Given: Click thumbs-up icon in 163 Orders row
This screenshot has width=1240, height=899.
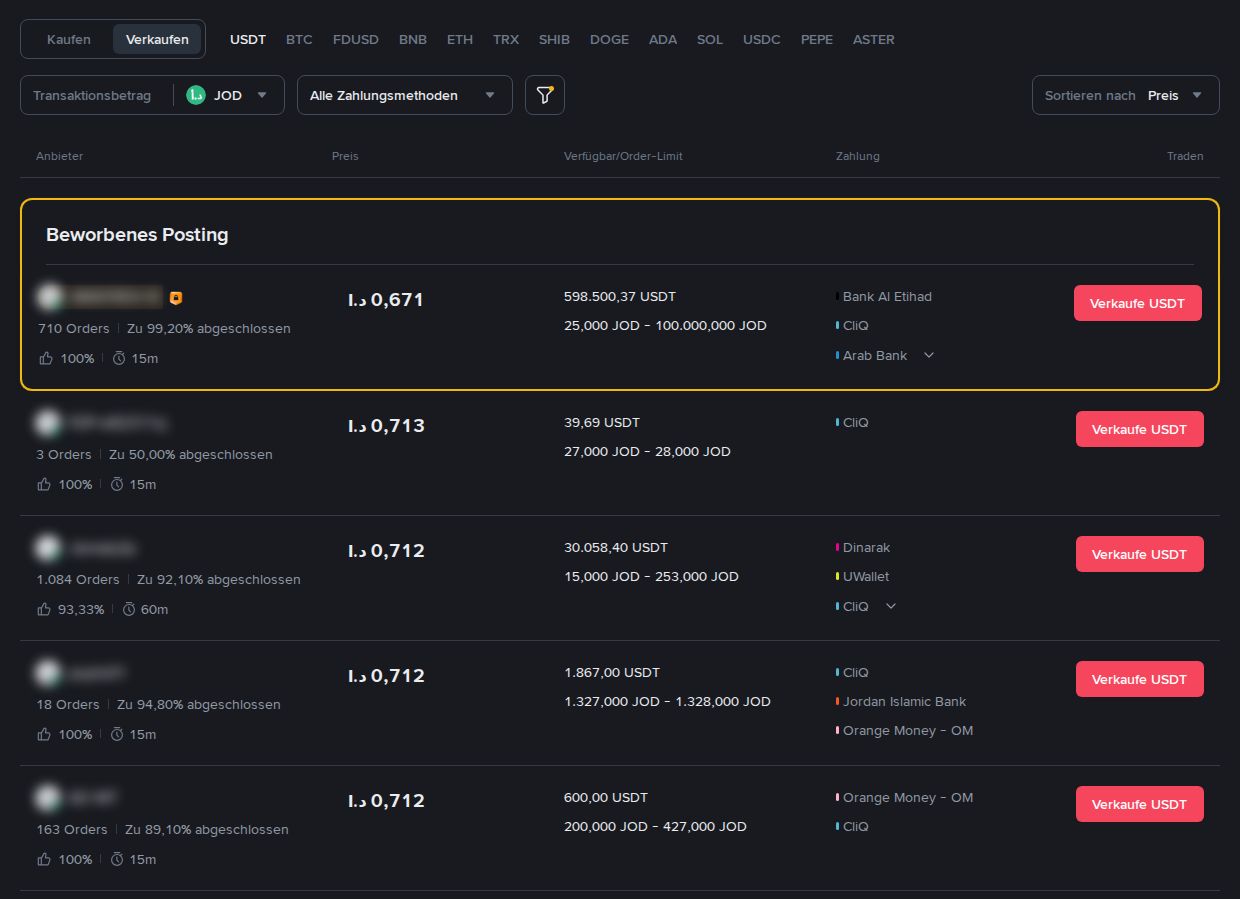Looking at the screenshot, I should tap(43, 859).
